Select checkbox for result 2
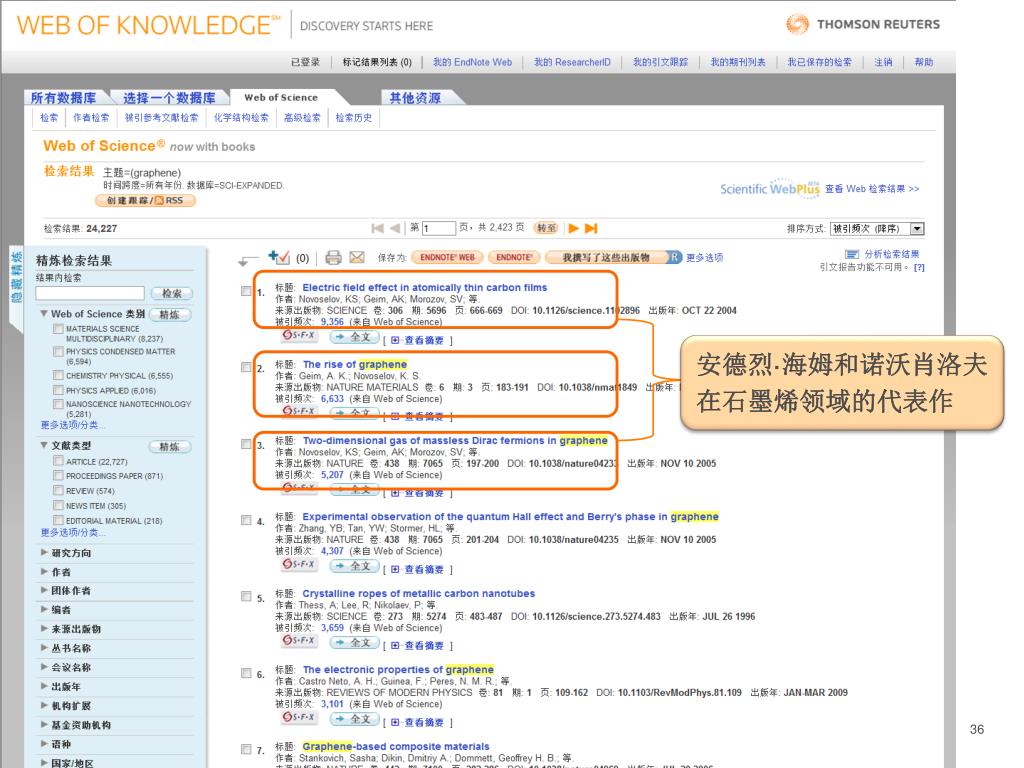This screenshot has width=1024, height=768. (246, 367)
